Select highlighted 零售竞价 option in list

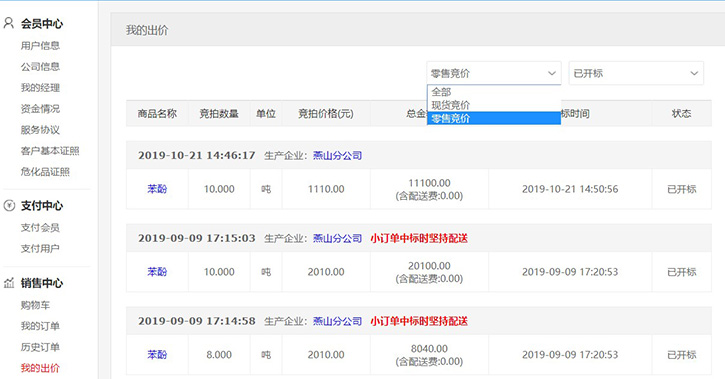coord(494,118)
